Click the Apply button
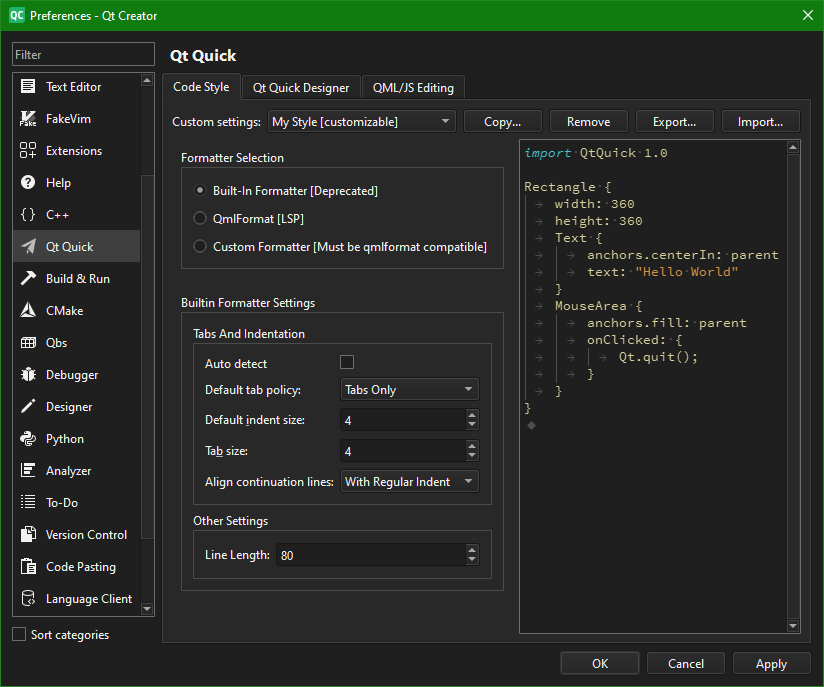 [x=771, y=663]
